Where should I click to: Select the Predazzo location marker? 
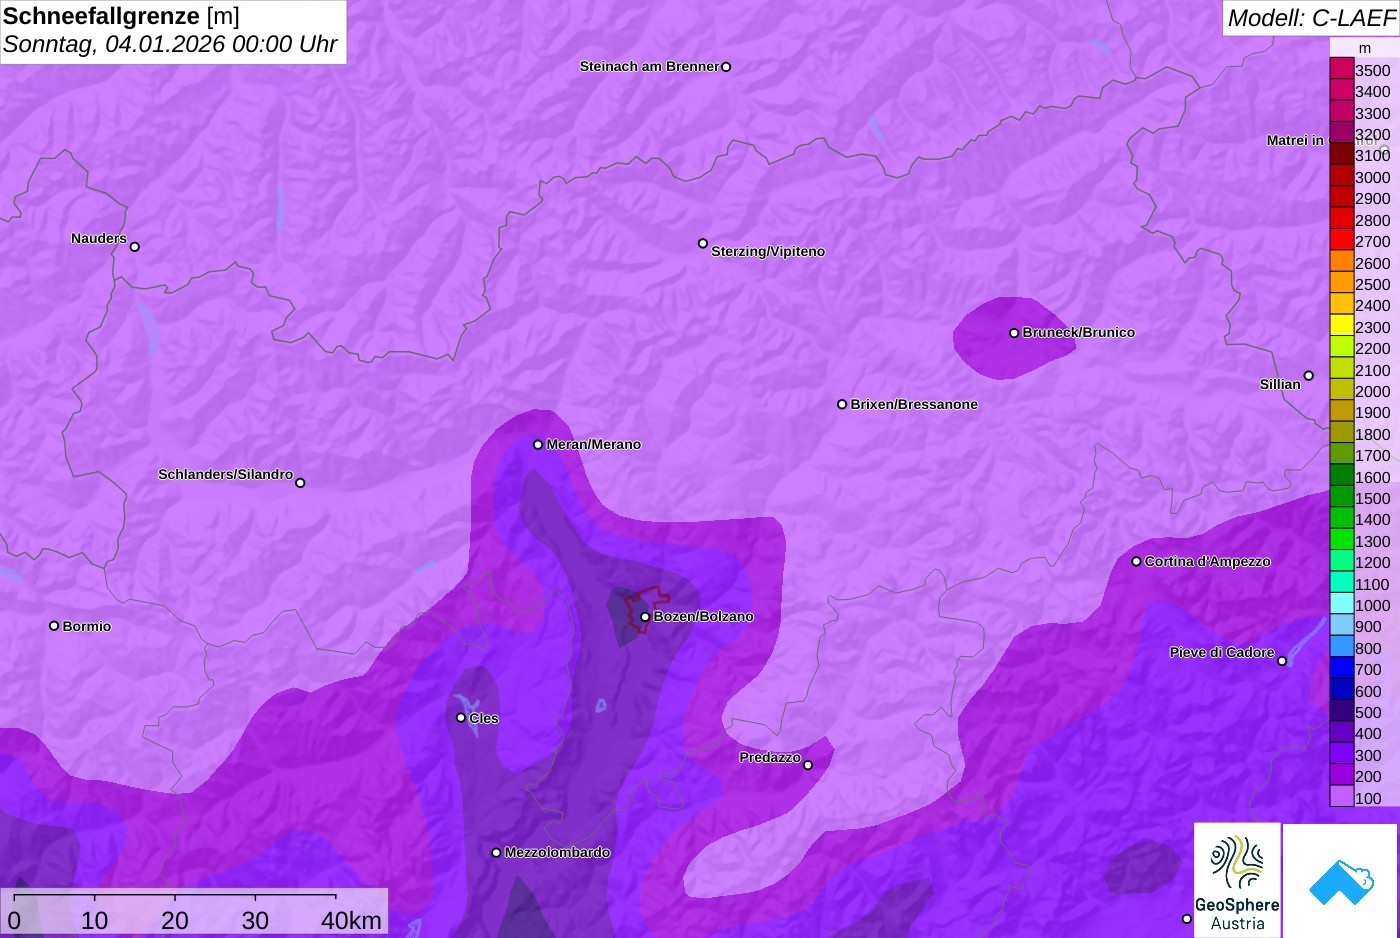(x=808, y=765)
